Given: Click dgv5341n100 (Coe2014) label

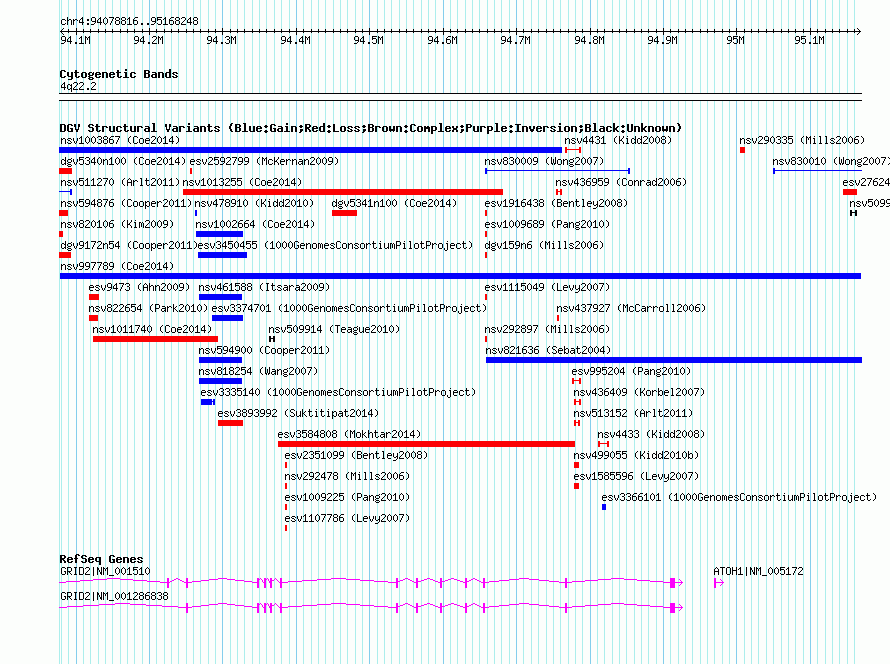Looking at the screenshot, I should pos(394,203).
